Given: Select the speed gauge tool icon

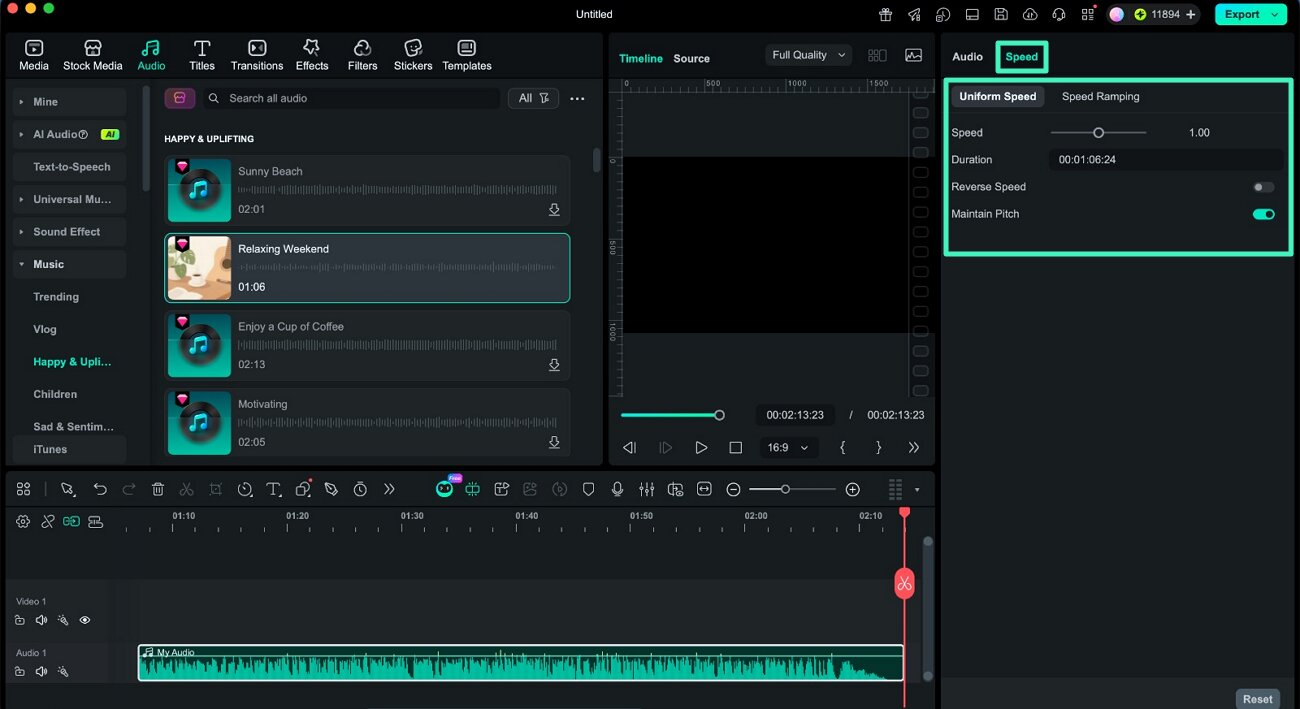Looking at the screenshot, I should [x=245, y=489].
